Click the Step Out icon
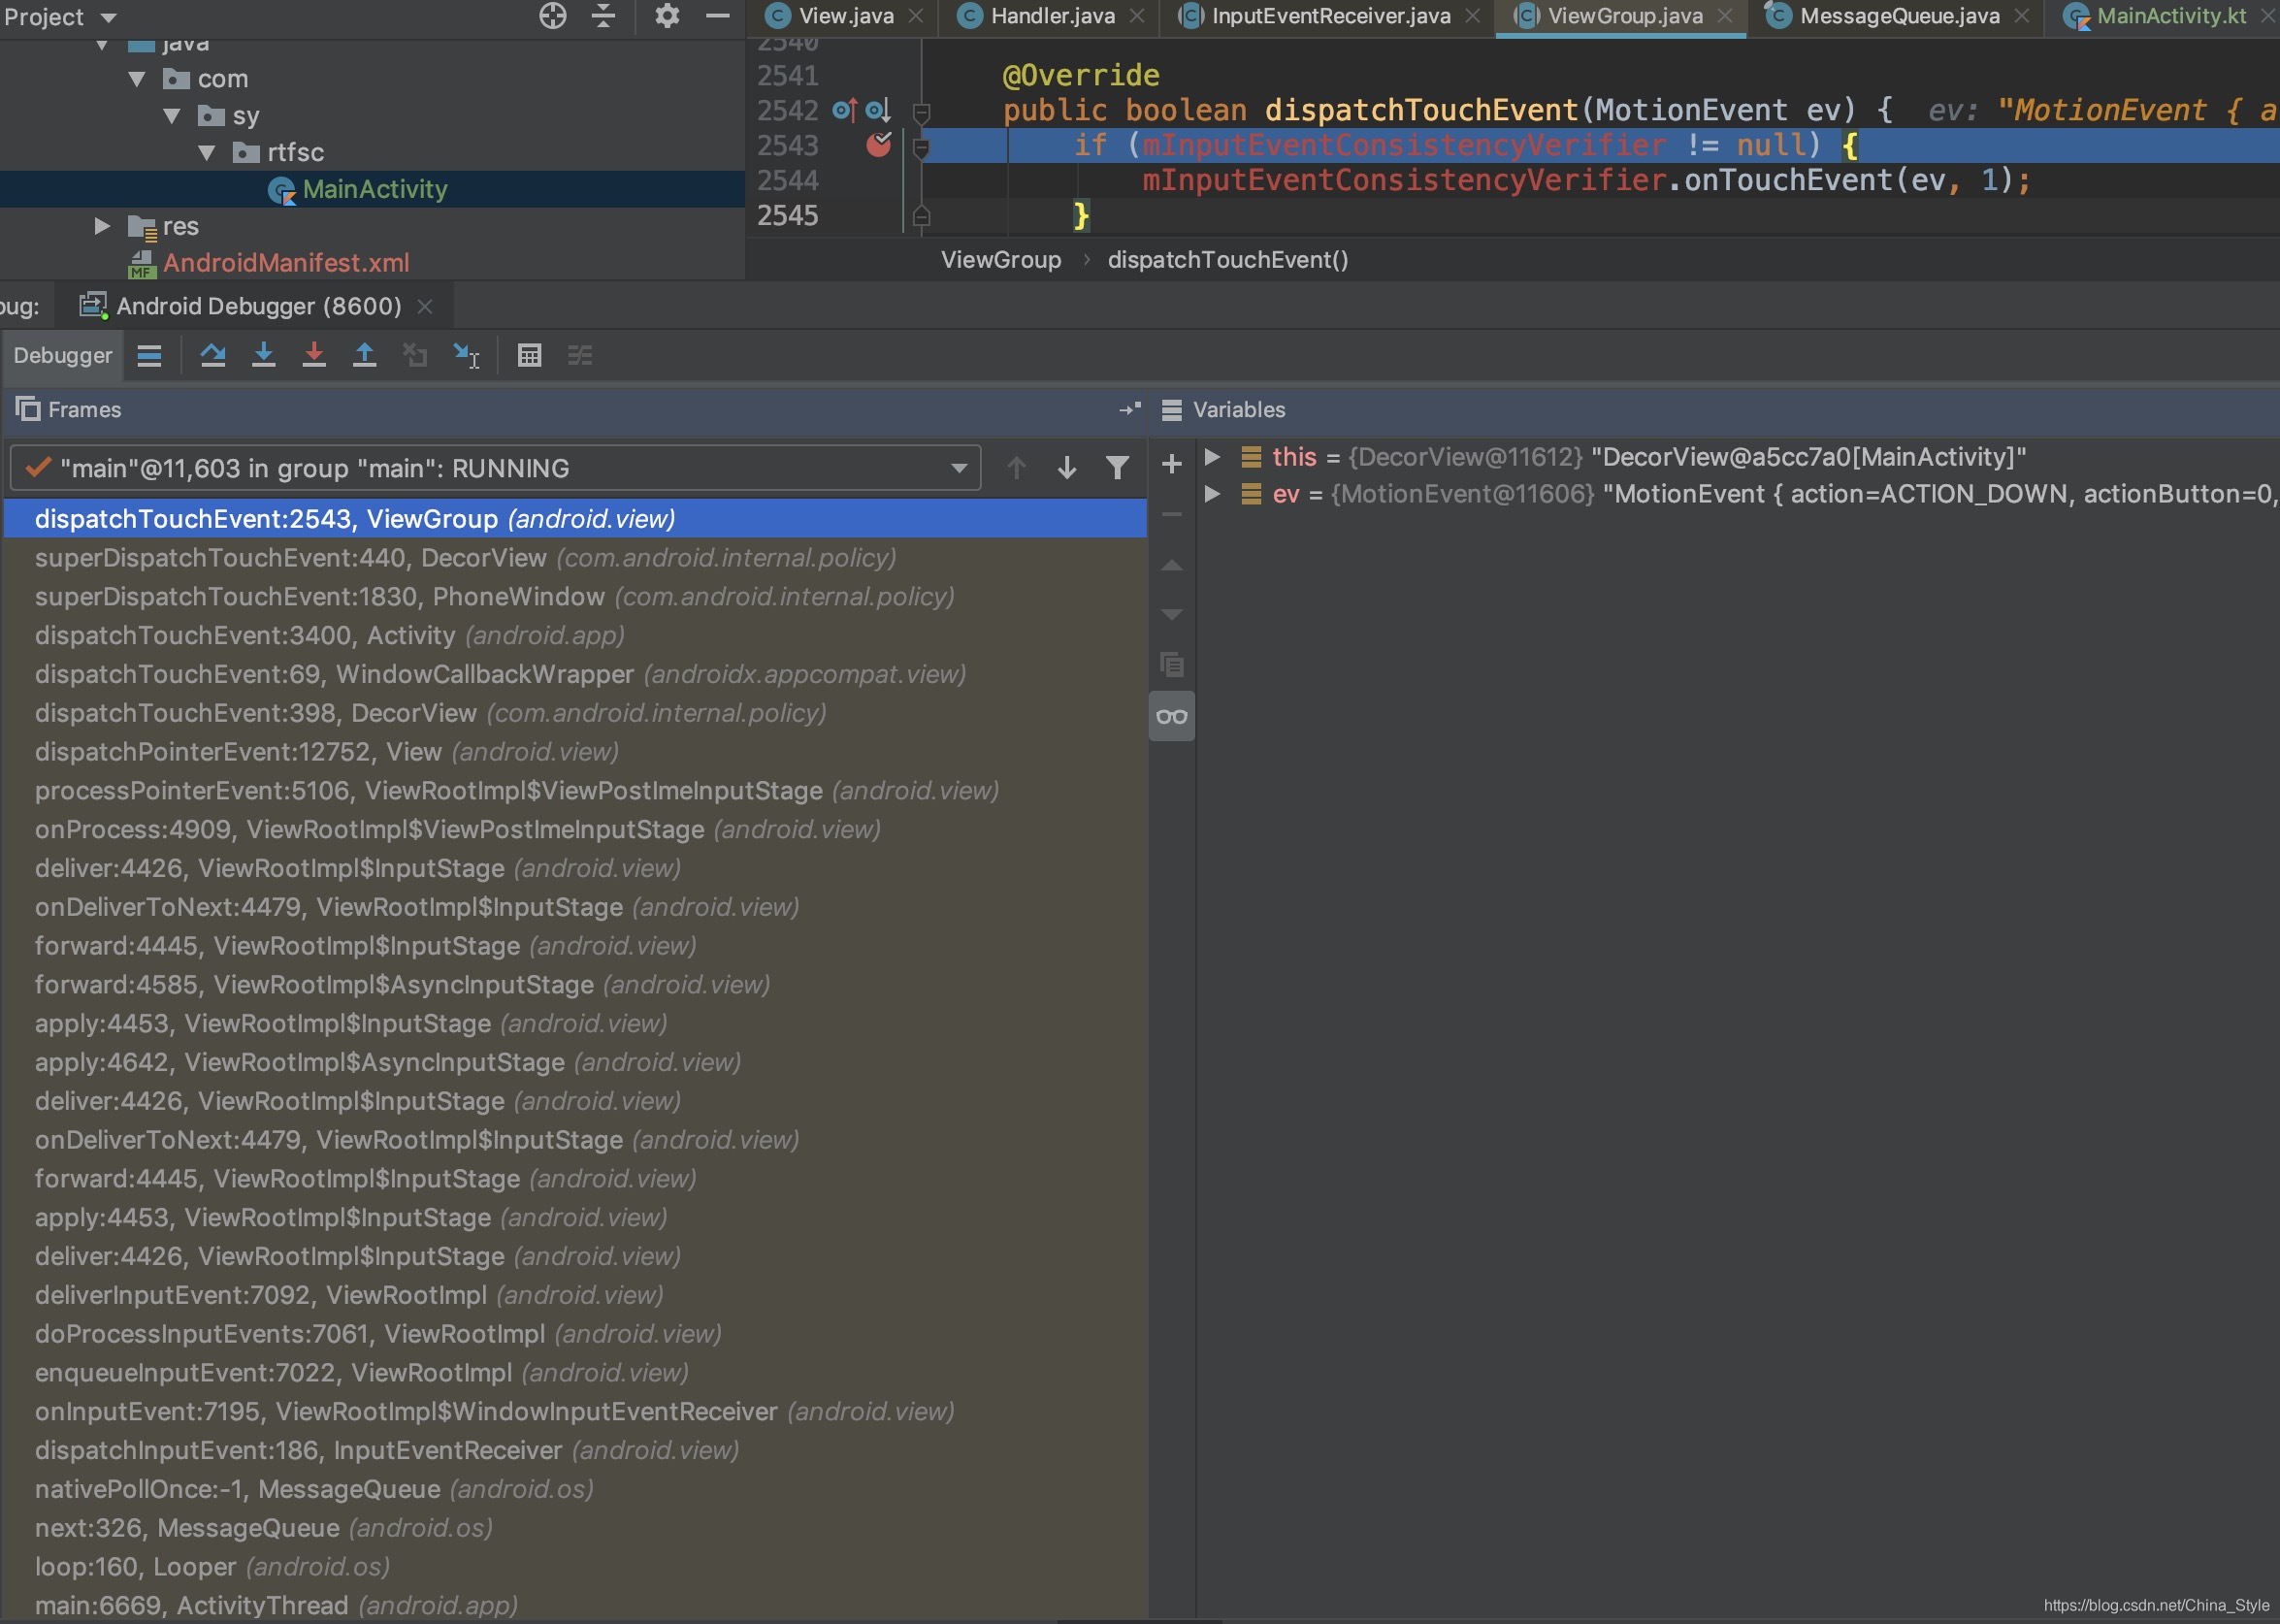 tap(365, 355)
